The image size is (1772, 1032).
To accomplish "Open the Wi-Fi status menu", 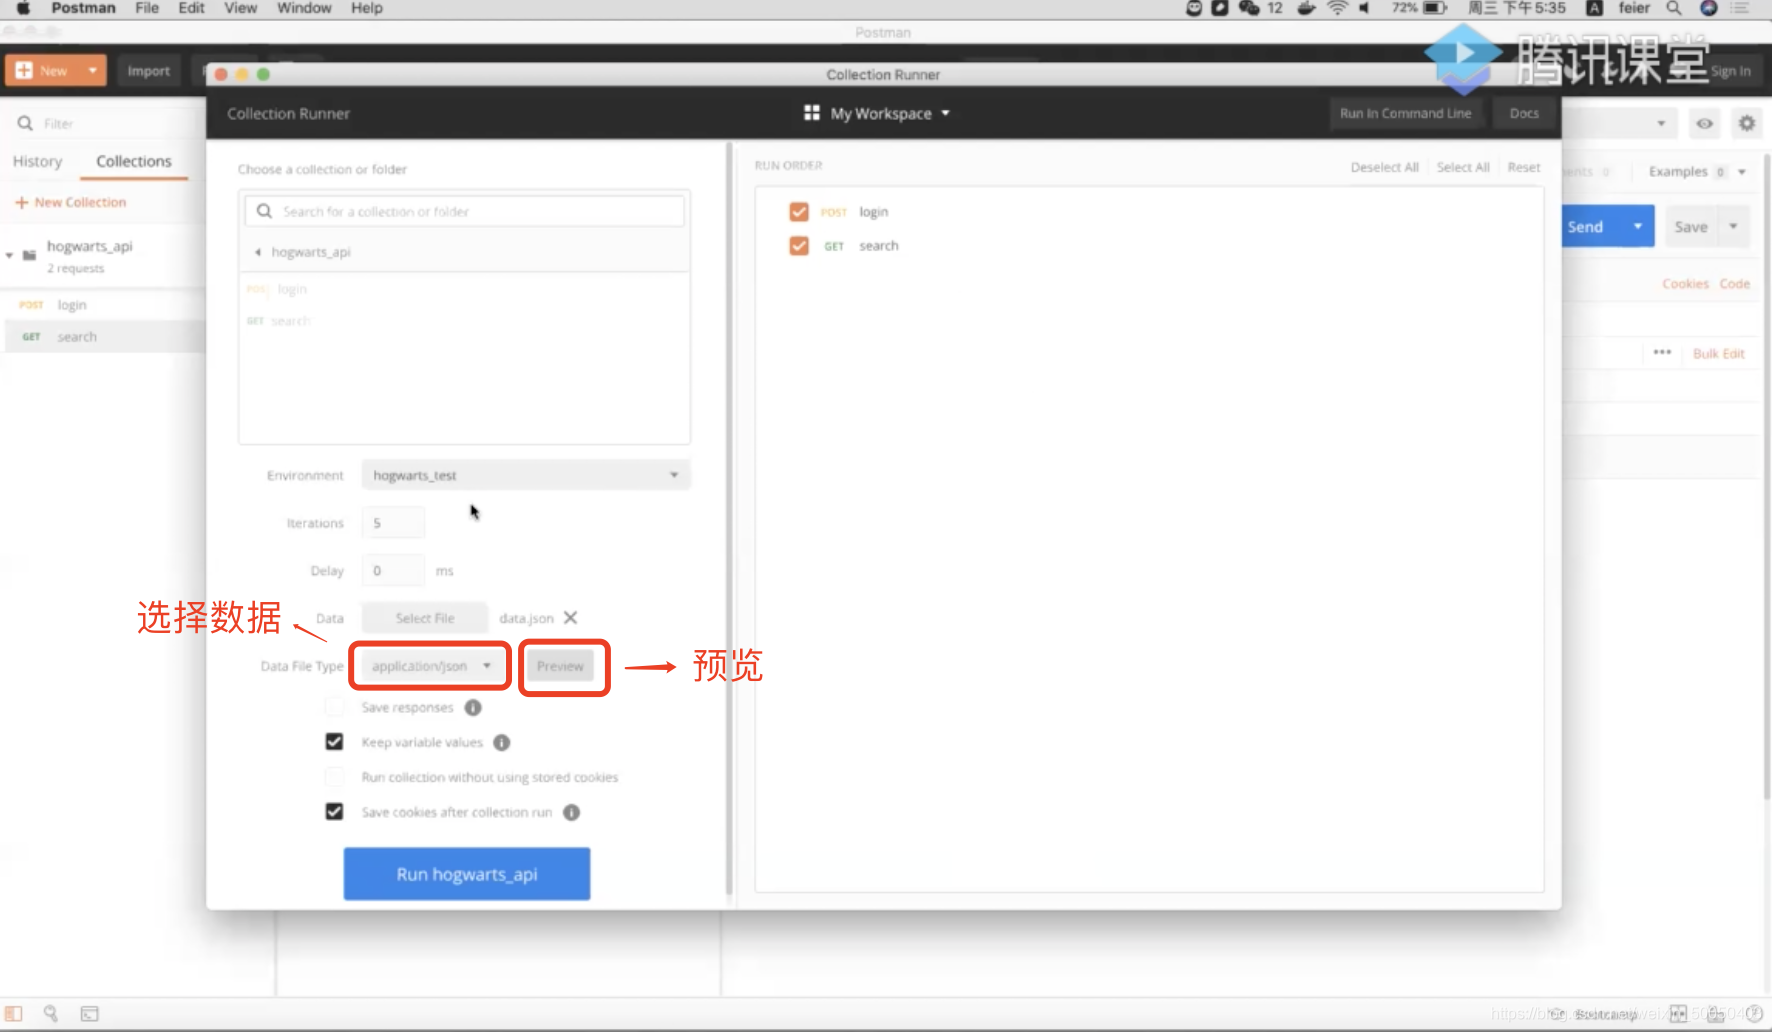I will click(1337, 8).
